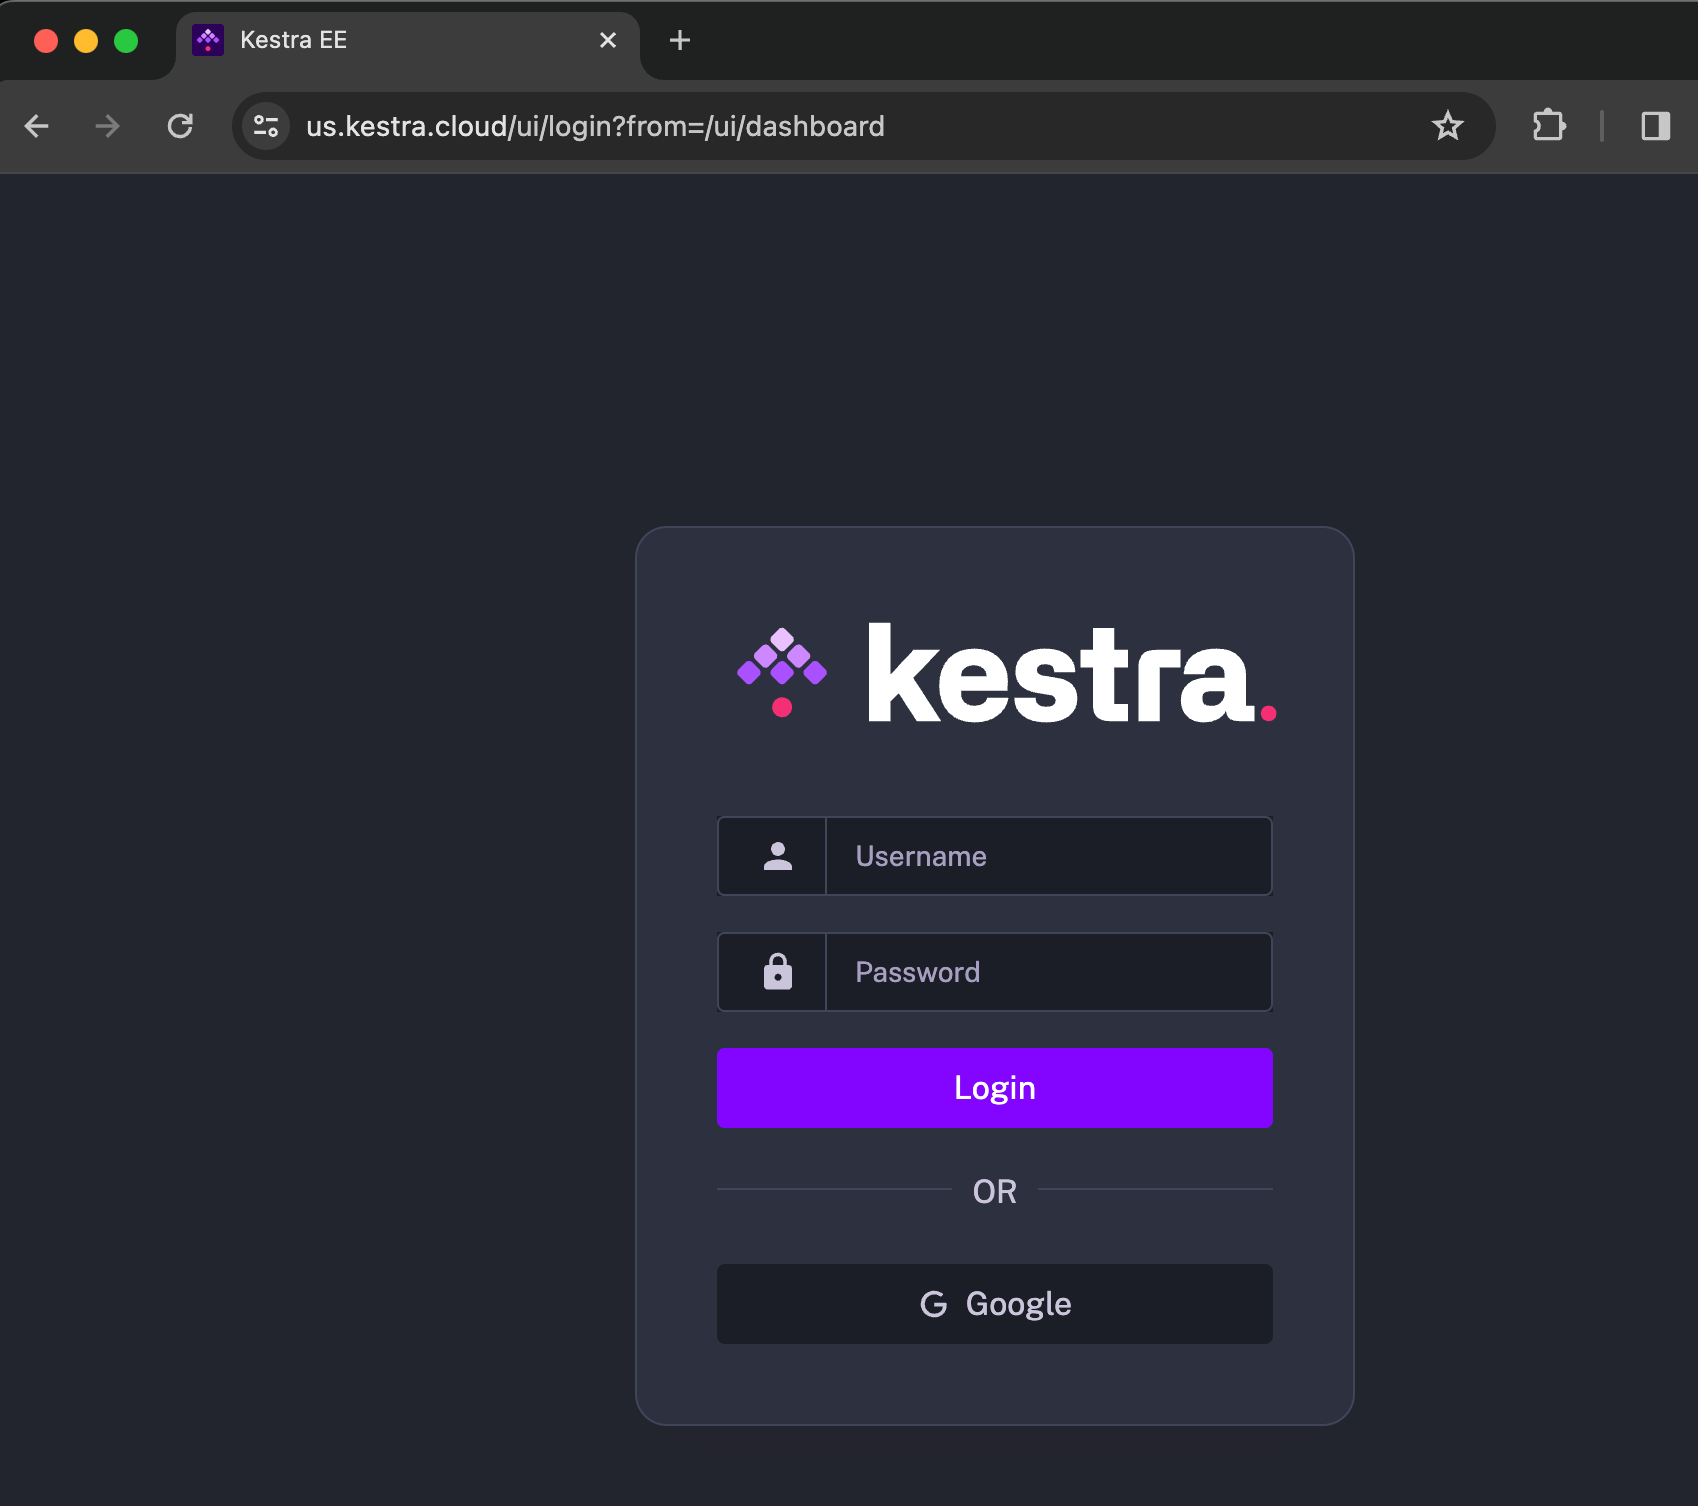Click the red macOS close window button
Image resolution: width=1698 pixels, height=1506 pixels.
click(46, 41)
